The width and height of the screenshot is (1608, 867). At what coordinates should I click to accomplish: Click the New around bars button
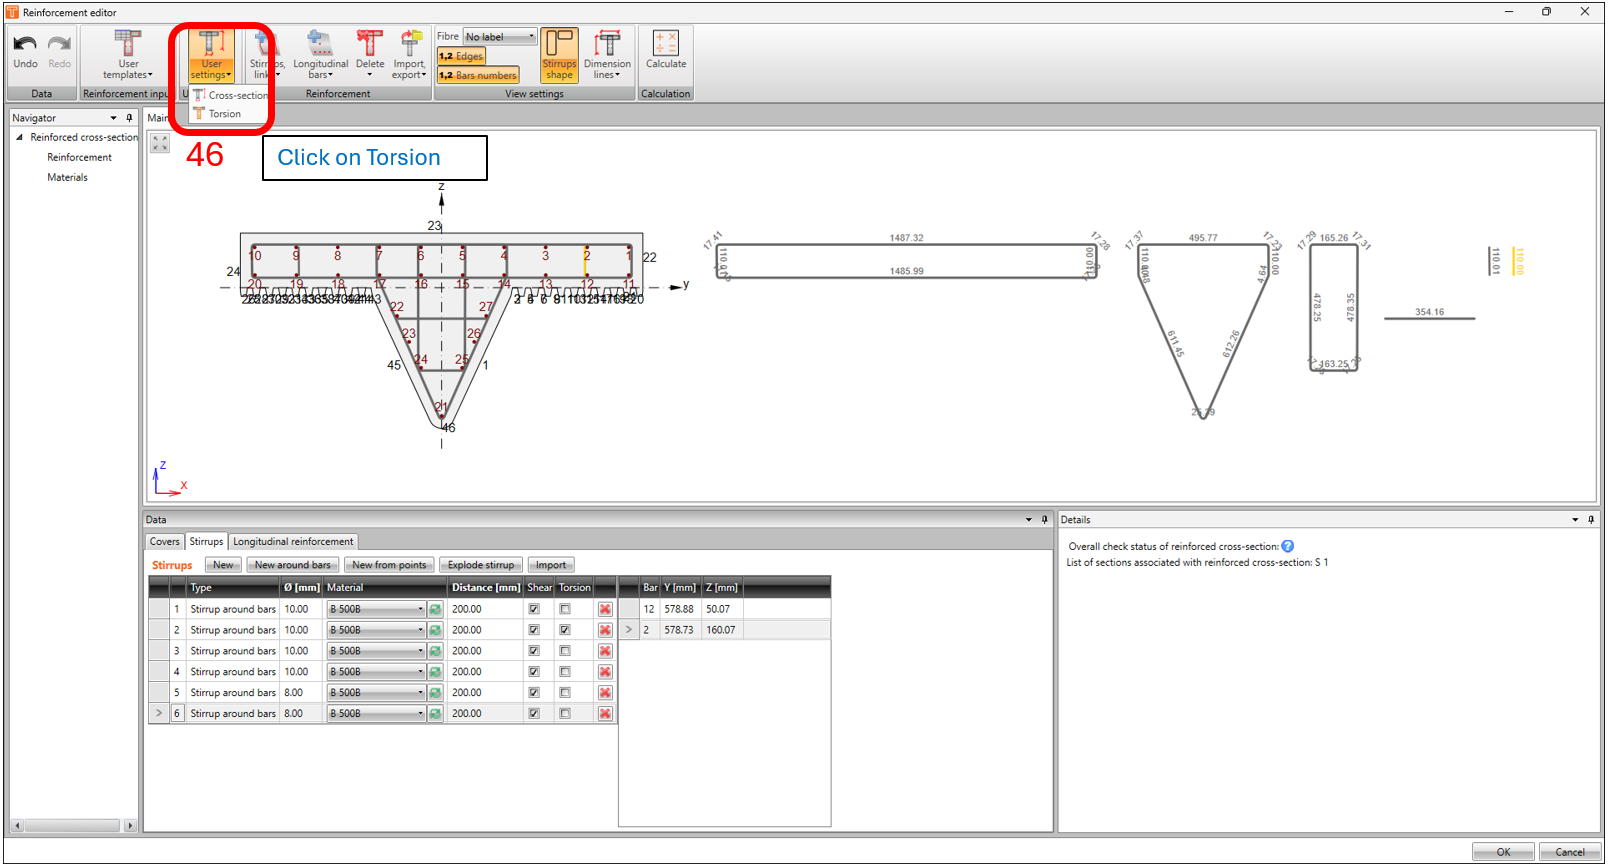click(292, 565)
